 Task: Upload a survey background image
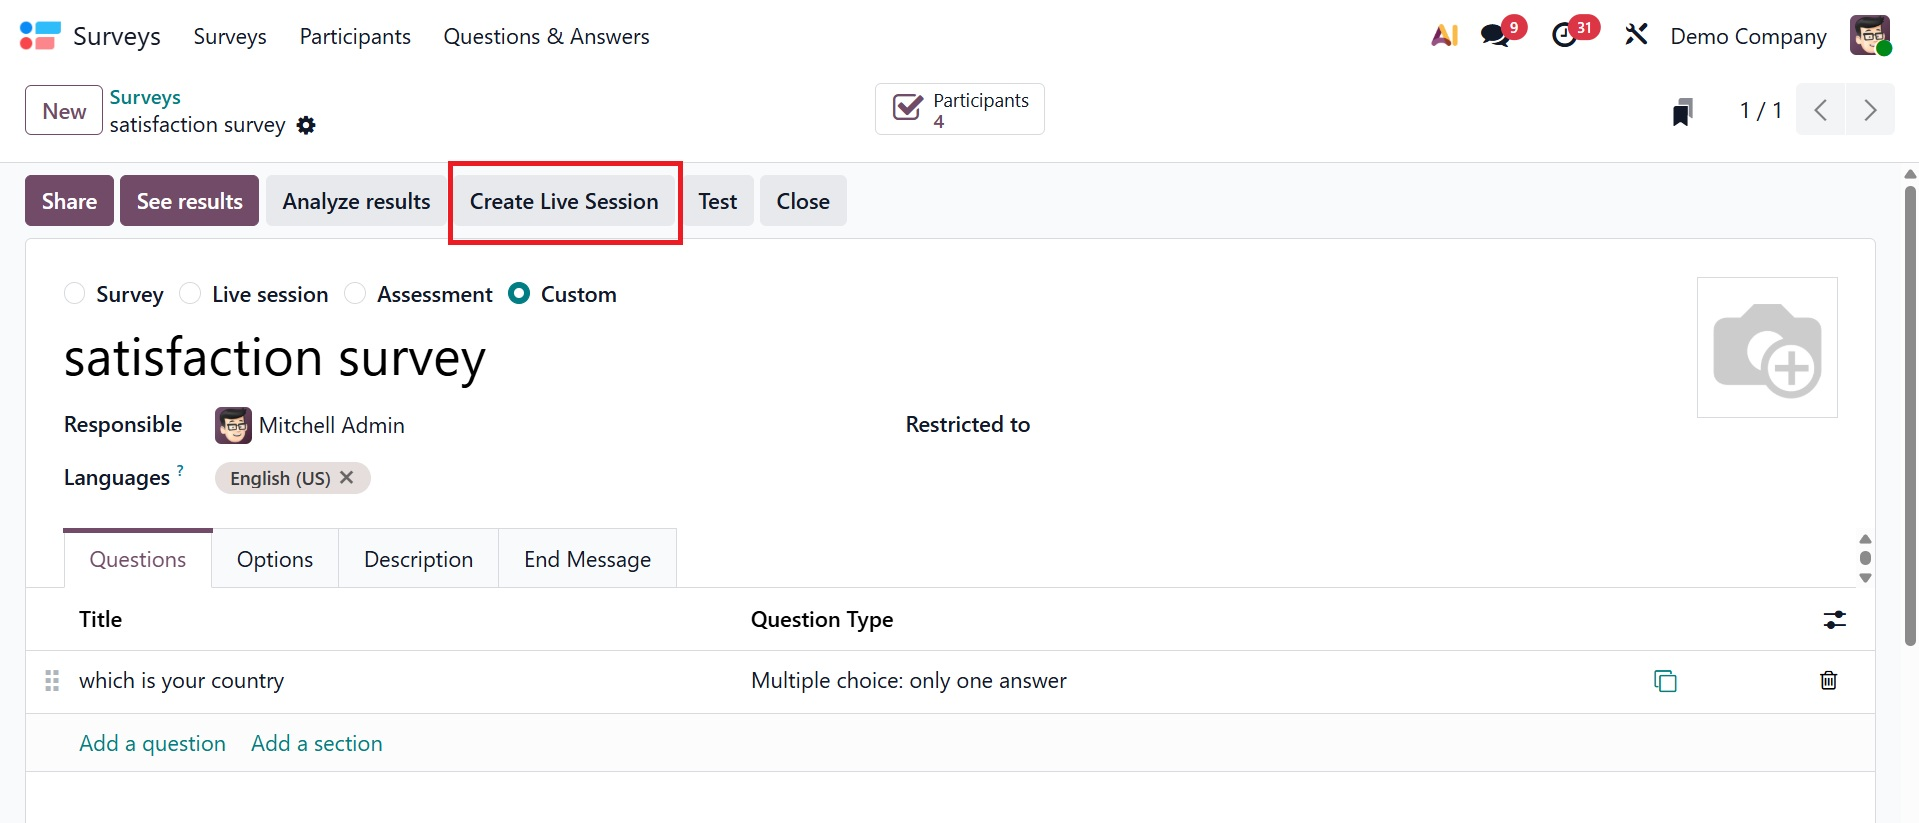1766,348
